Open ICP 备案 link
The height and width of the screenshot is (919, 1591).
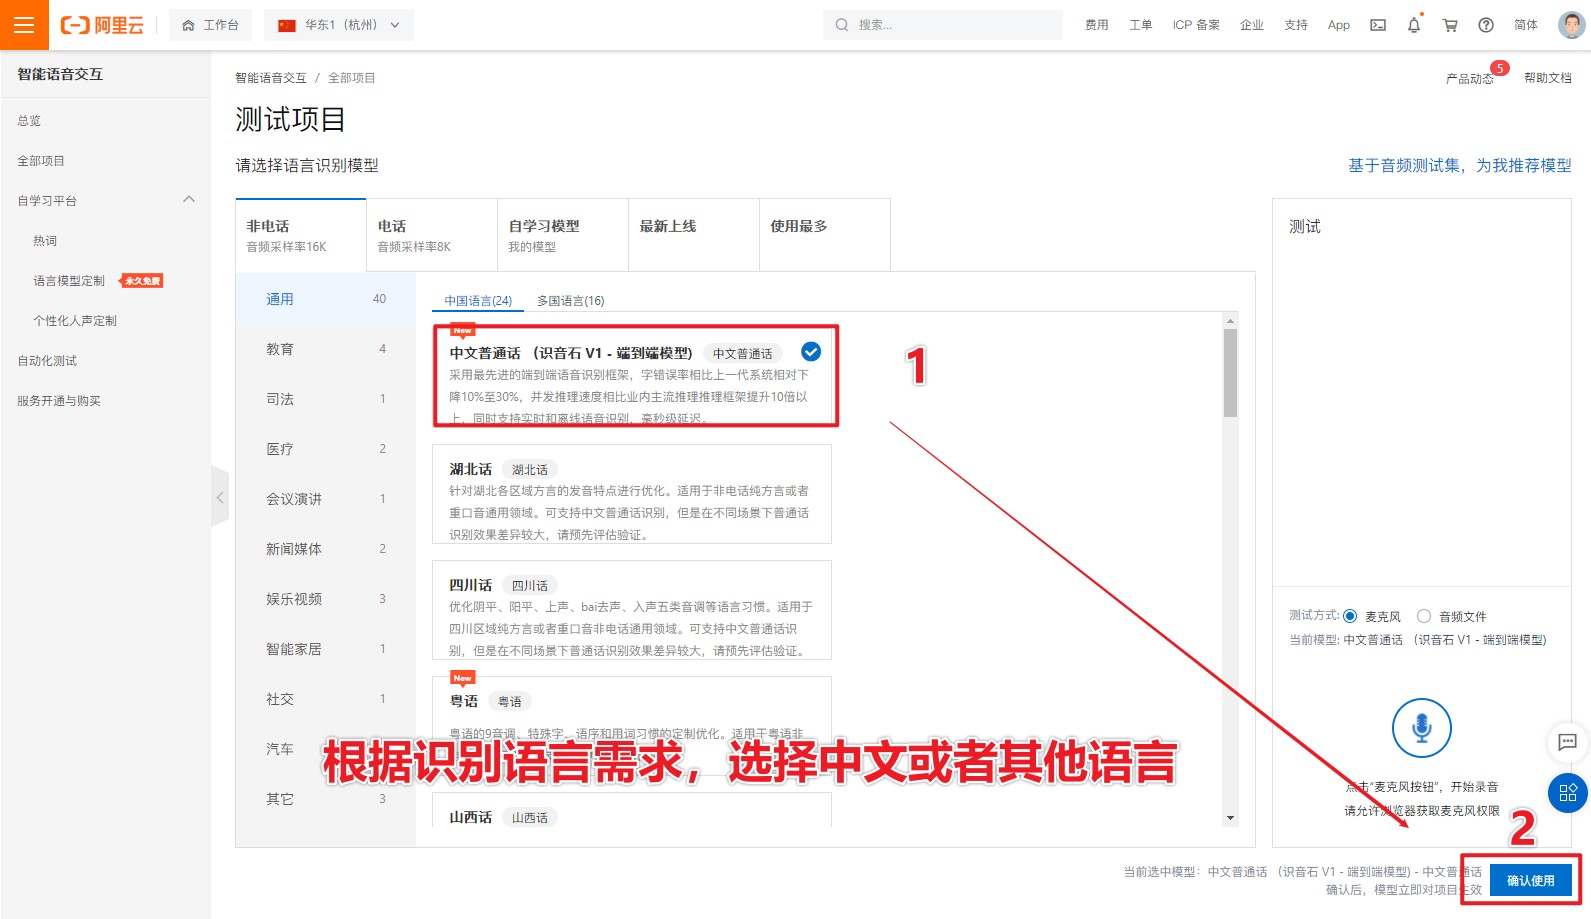click(1196, 25)
